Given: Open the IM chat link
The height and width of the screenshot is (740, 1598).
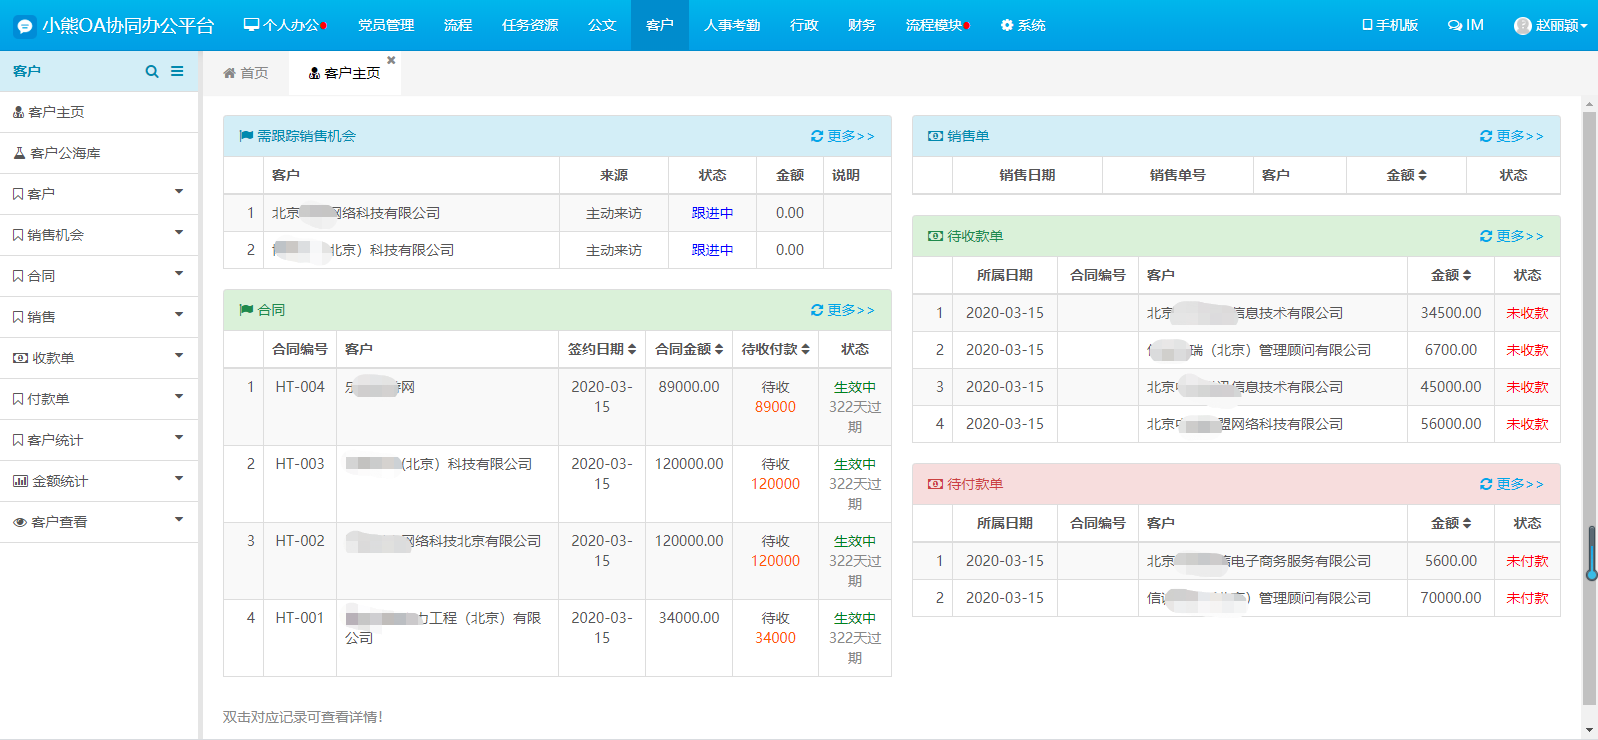Looking at the screenshot, I should click(x=1466, y=25).
